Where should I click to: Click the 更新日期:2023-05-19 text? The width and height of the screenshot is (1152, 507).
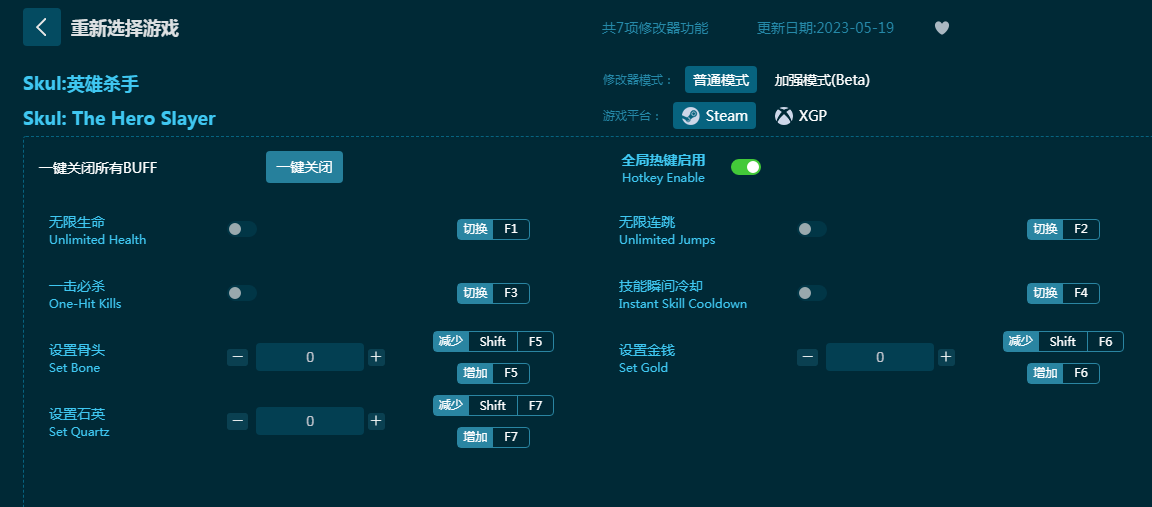pos(826,28)
